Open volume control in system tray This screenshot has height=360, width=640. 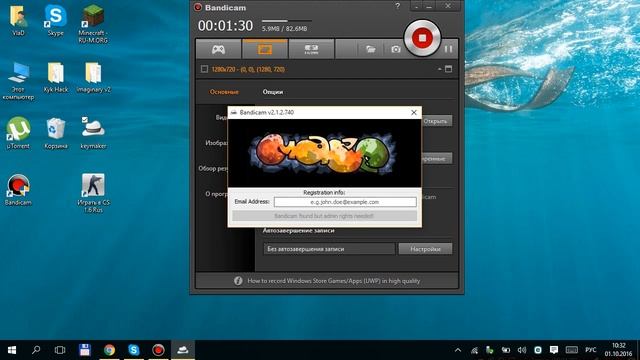click(522, 350)
